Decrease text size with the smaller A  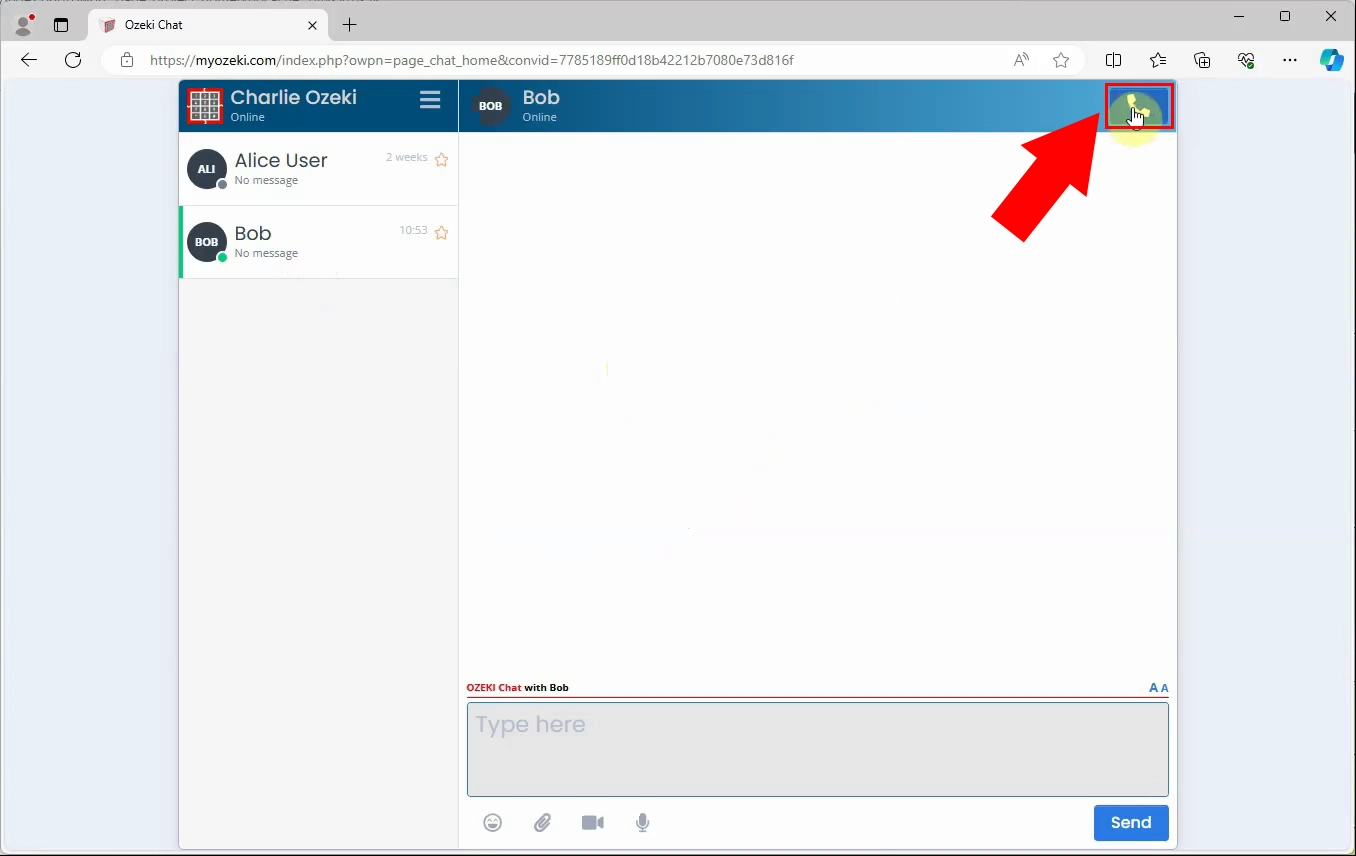pos(1164,688)
